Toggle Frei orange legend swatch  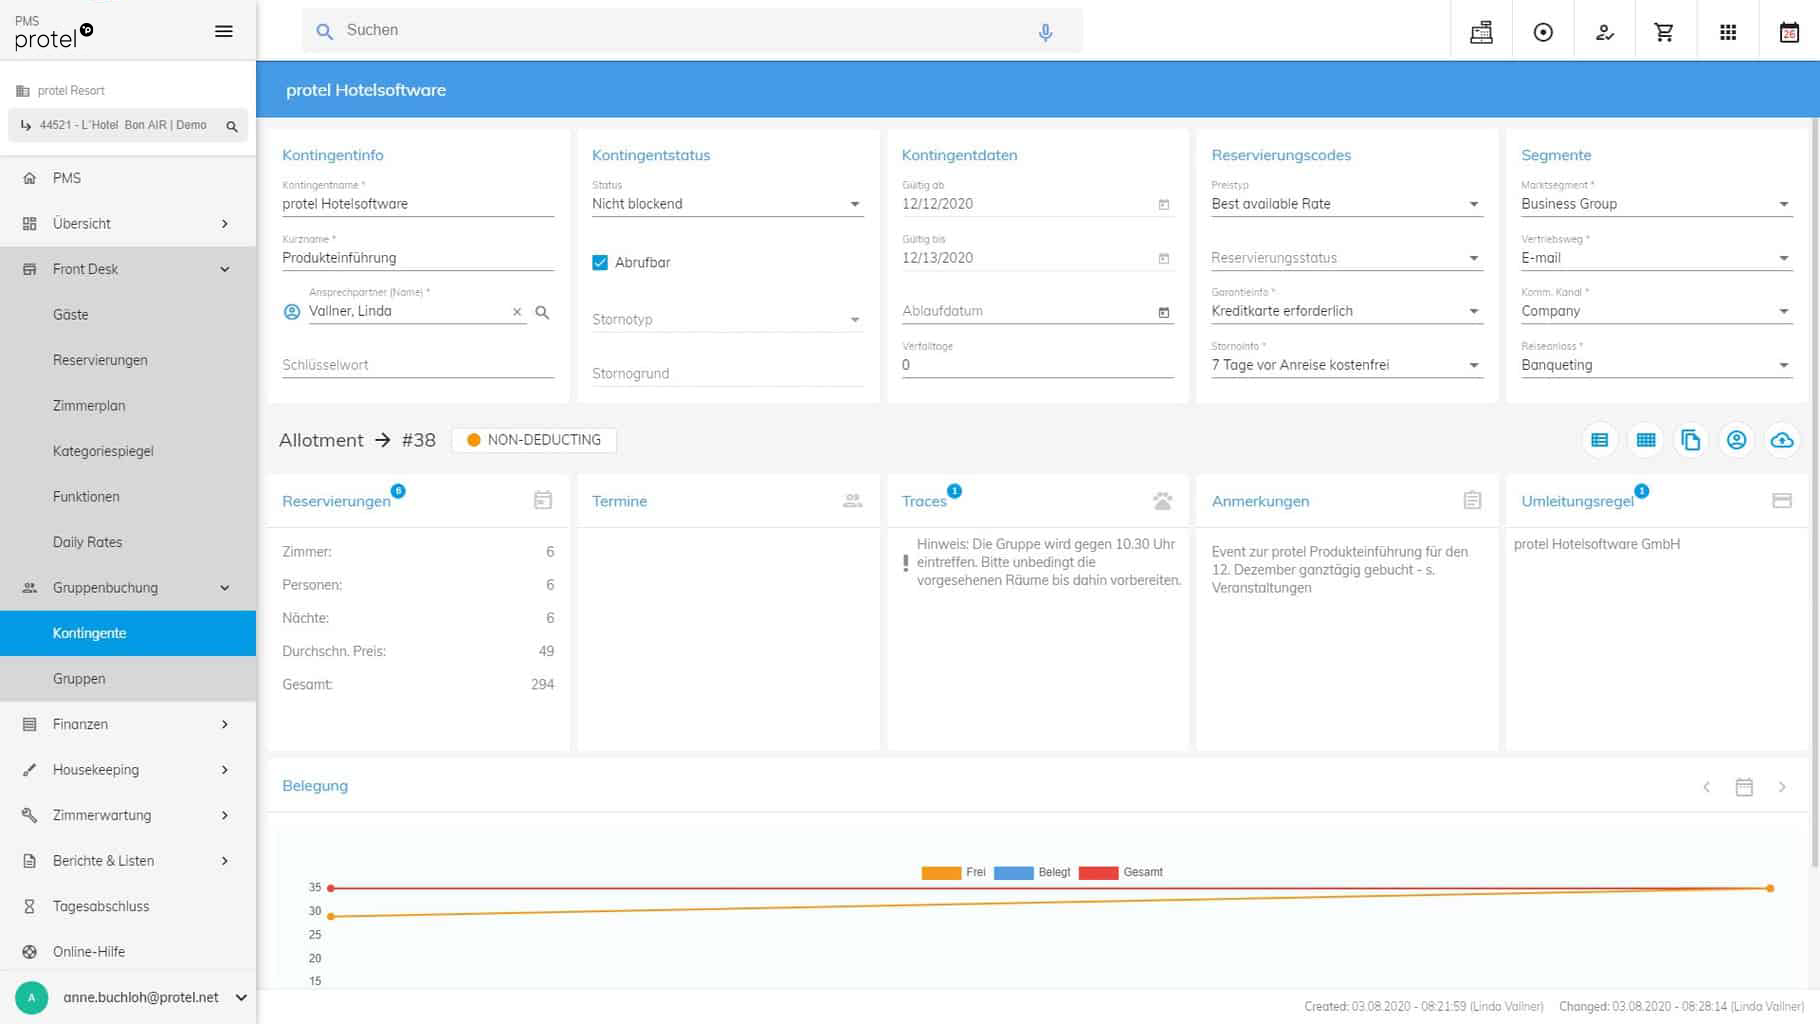pos(941,873)
